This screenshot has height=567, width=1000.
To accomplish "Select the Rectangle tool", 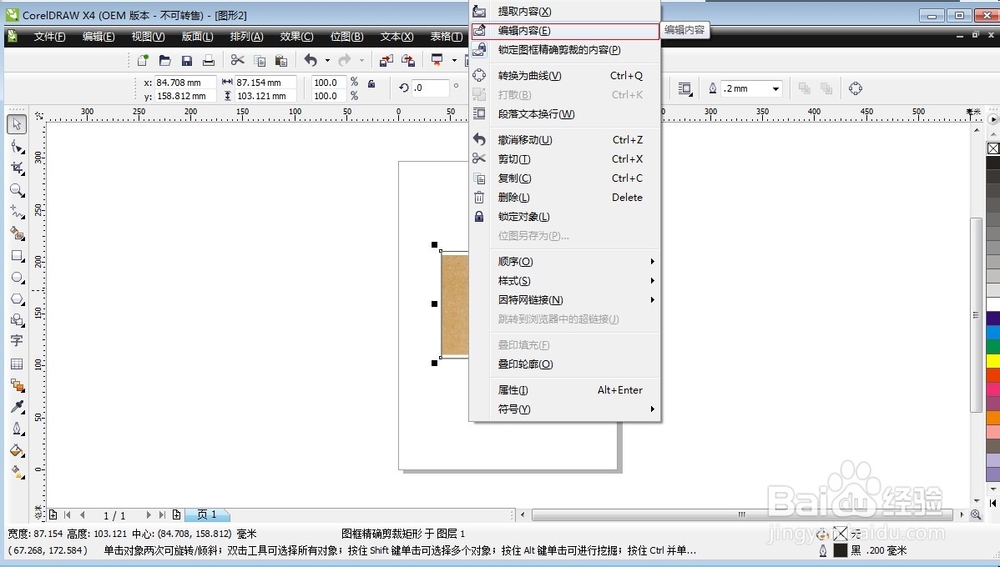I will [x=17, y=256].
